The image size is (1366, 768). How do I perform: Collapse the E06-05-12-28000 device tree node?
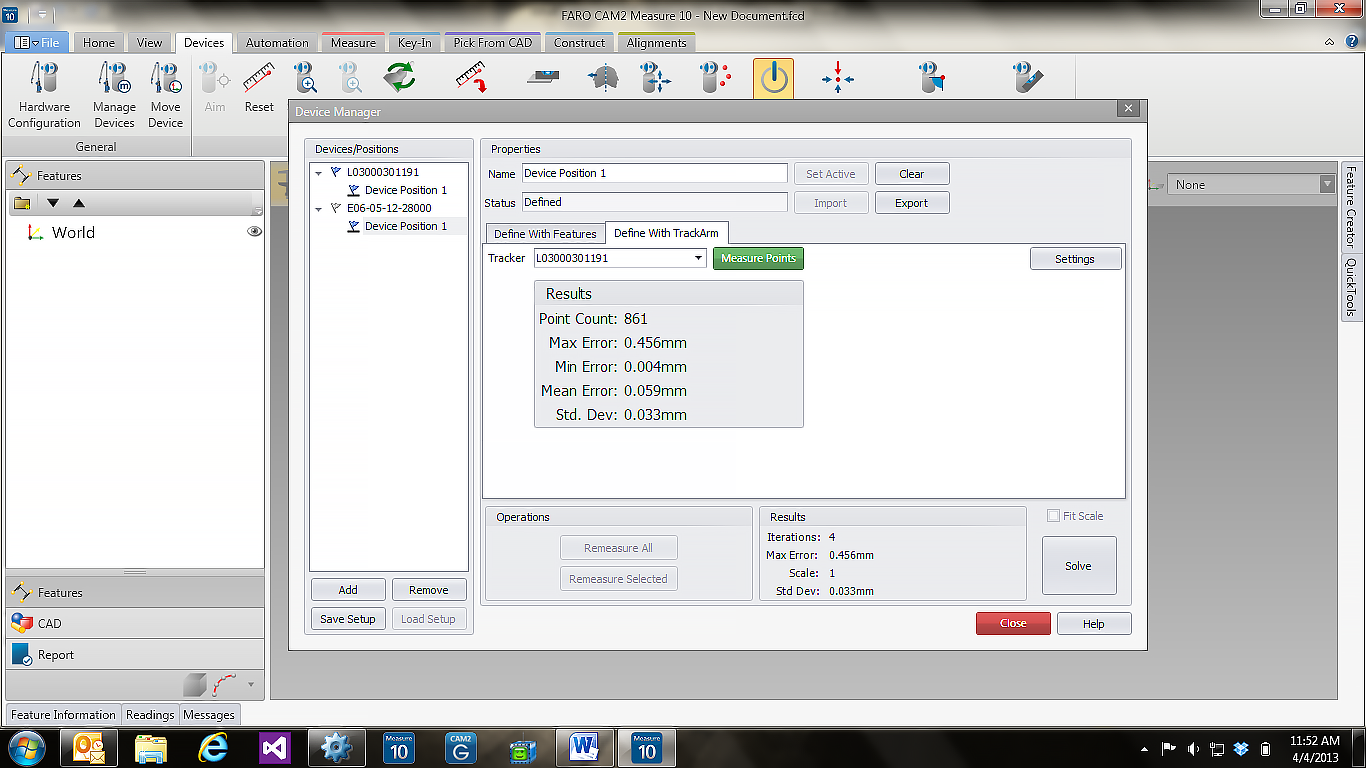319,209
